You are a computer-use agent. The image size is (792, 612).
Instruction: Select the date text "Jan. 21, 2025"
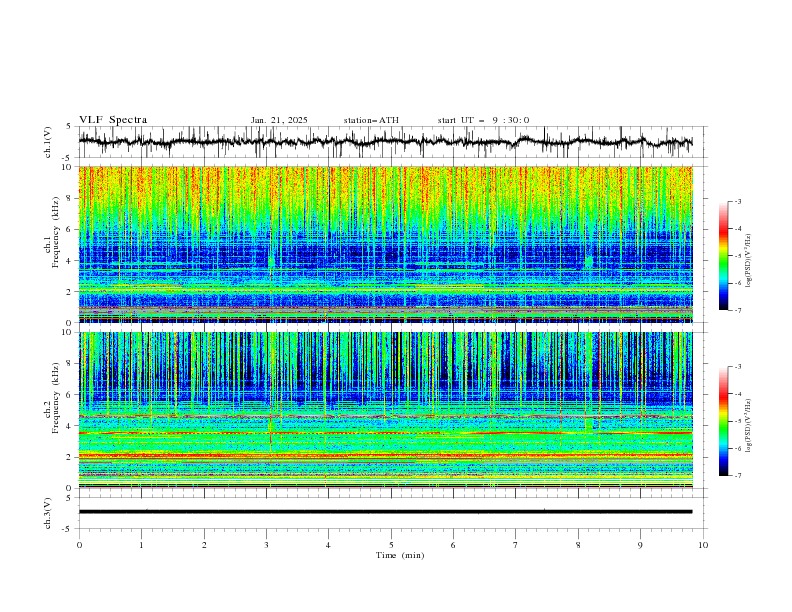[279, 120]
